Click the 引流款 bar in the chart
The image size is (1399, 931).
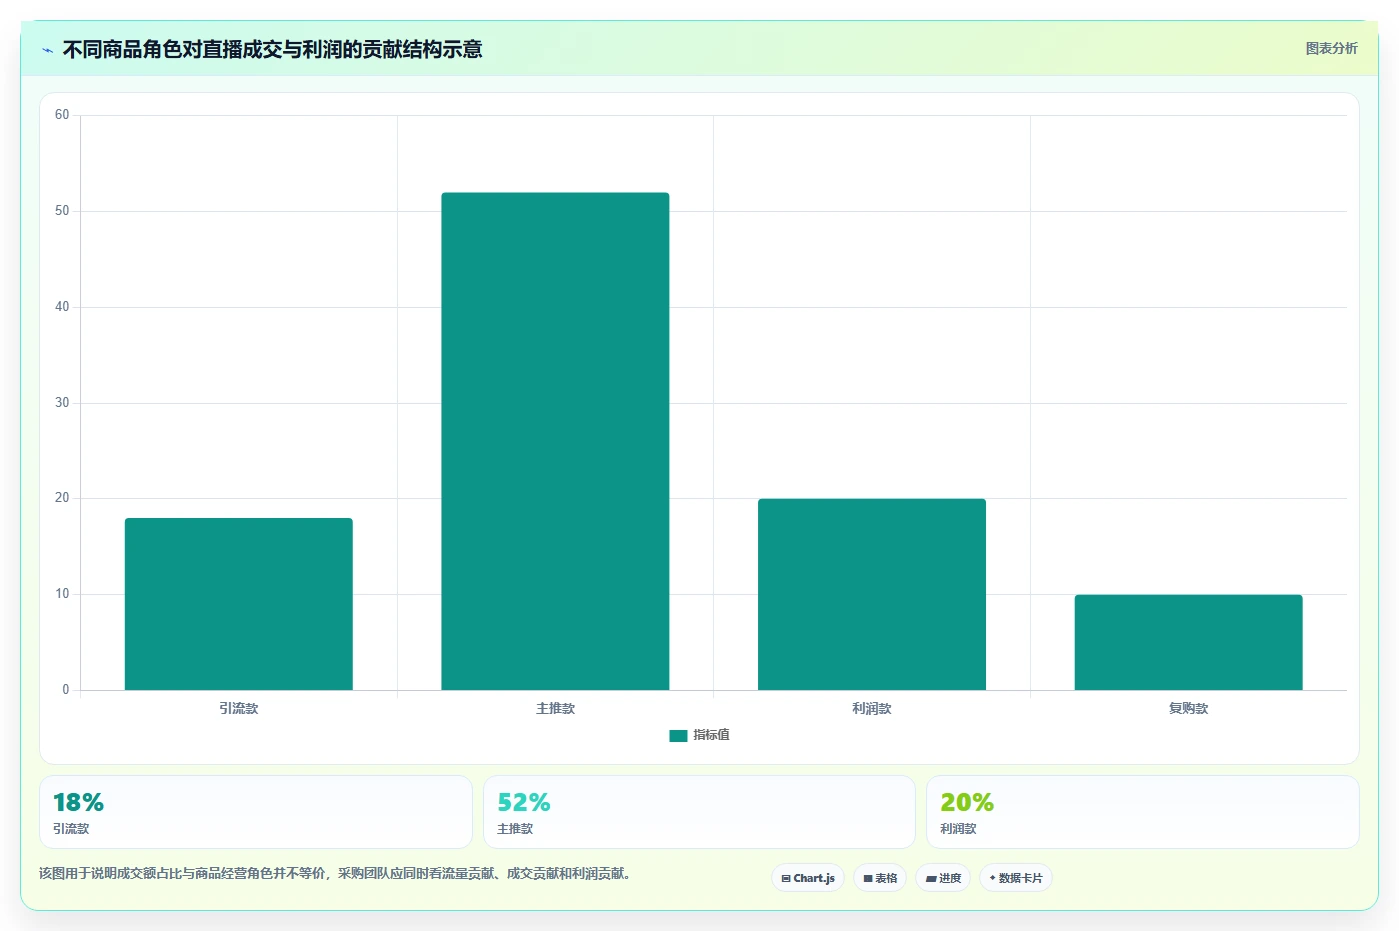coord(239,604)
